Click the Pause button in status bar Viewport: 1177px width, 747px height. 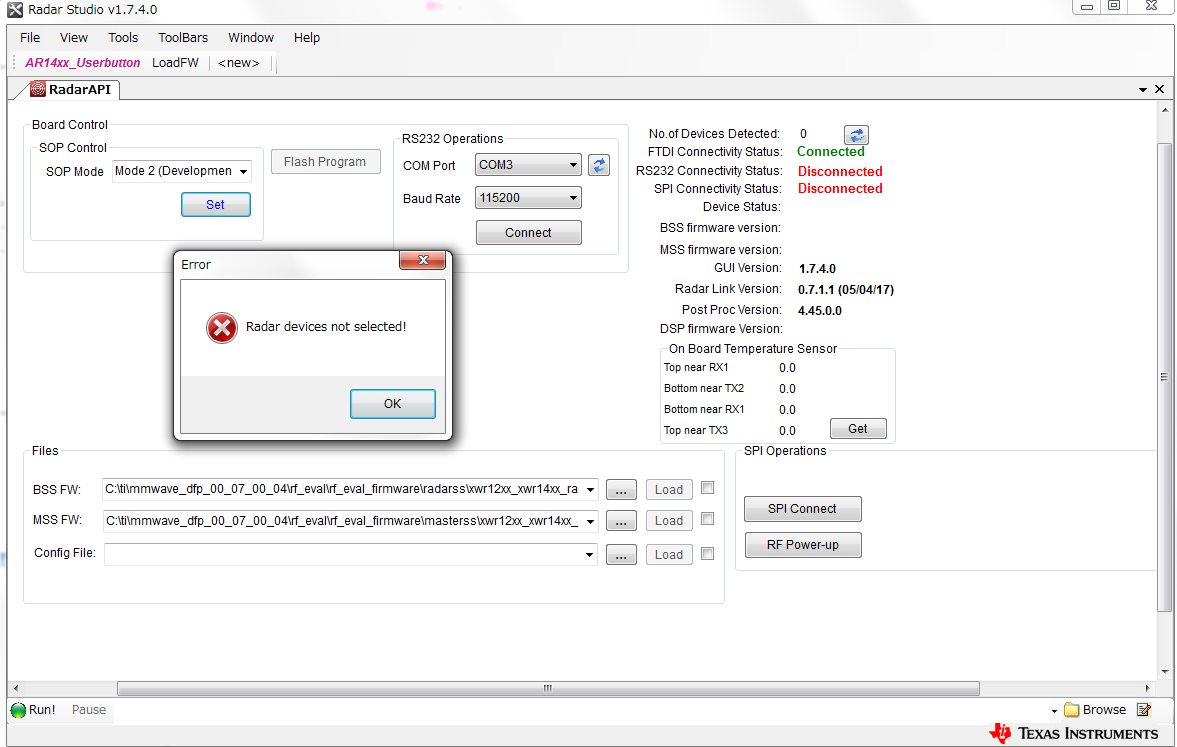click(x=89, y=710)
